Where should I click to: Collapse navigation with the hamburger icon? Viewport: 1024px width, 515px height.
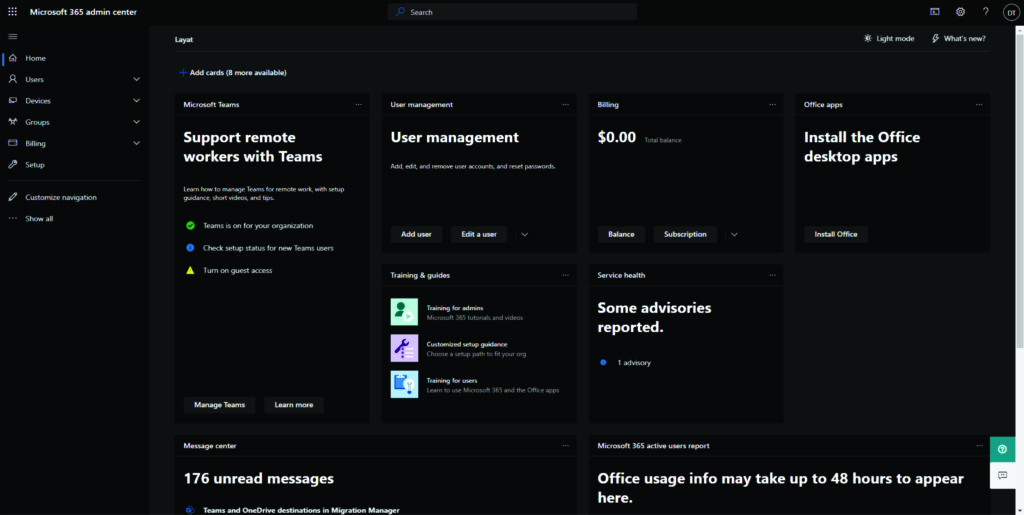(12, 36)
